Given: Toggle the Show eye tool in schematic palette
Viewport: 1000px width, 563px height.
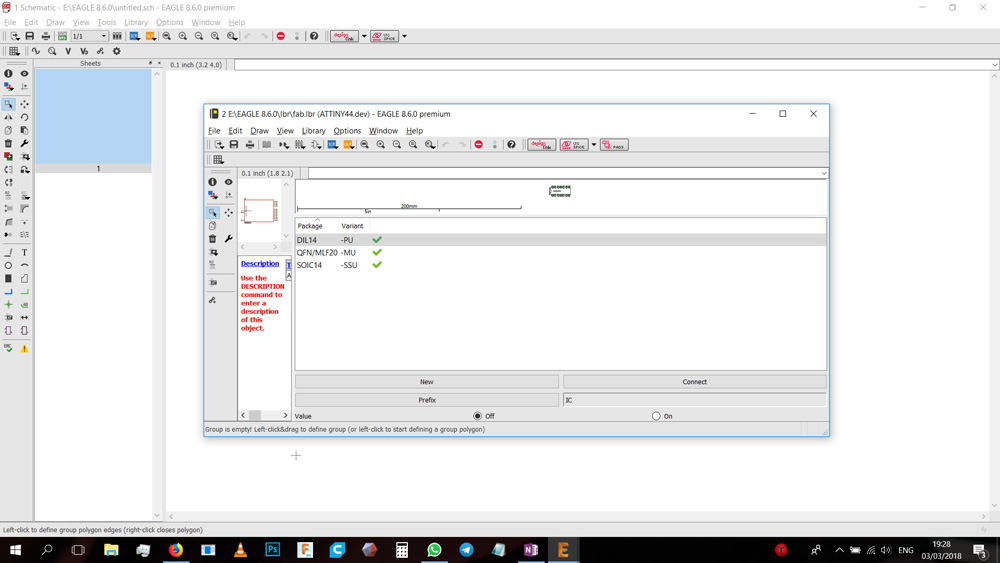Looking at the screenshot, I should 24,73.
